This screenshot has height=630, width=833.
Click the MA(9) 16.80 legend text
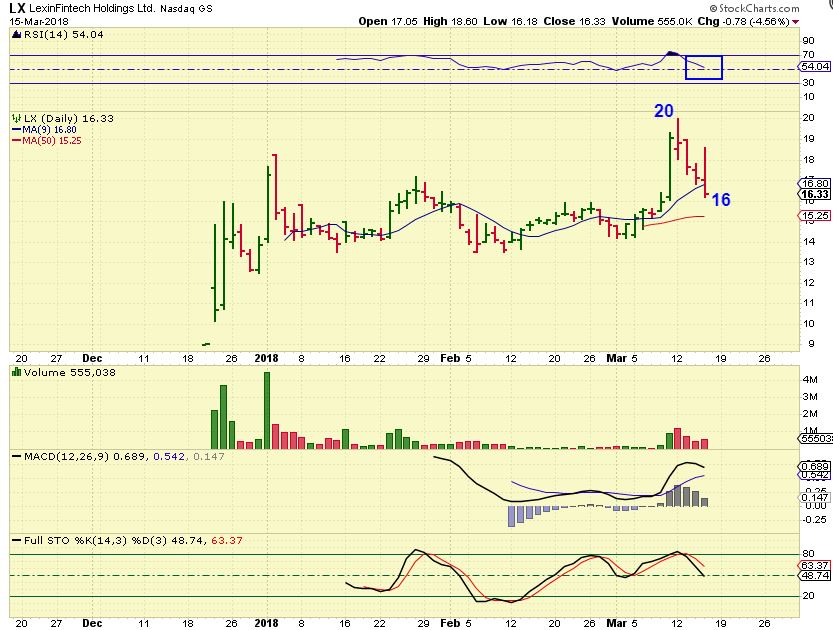tap(49, 130)
